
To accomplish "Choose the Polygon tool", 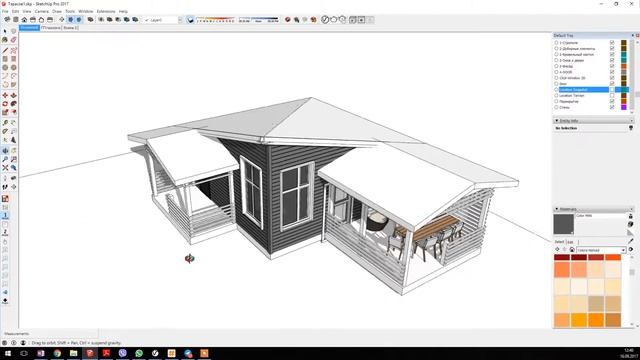I will click(x=13, y=67).
